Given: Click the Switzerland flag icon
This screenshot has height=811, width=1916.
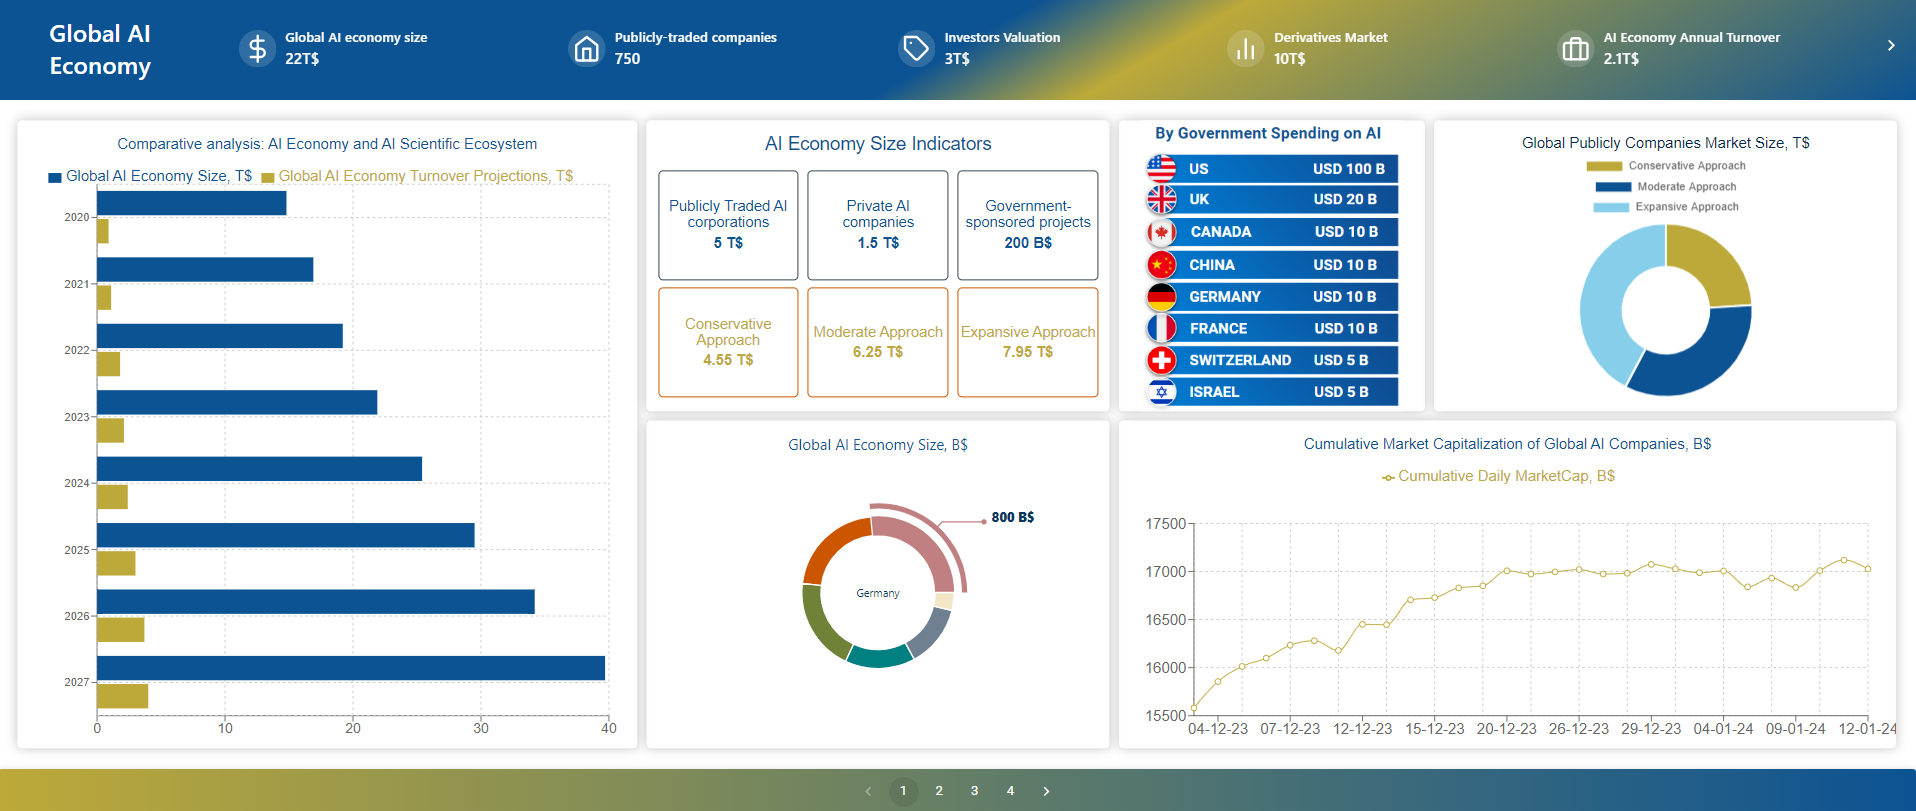Looking at the screenshot, I should [1161, 360].
